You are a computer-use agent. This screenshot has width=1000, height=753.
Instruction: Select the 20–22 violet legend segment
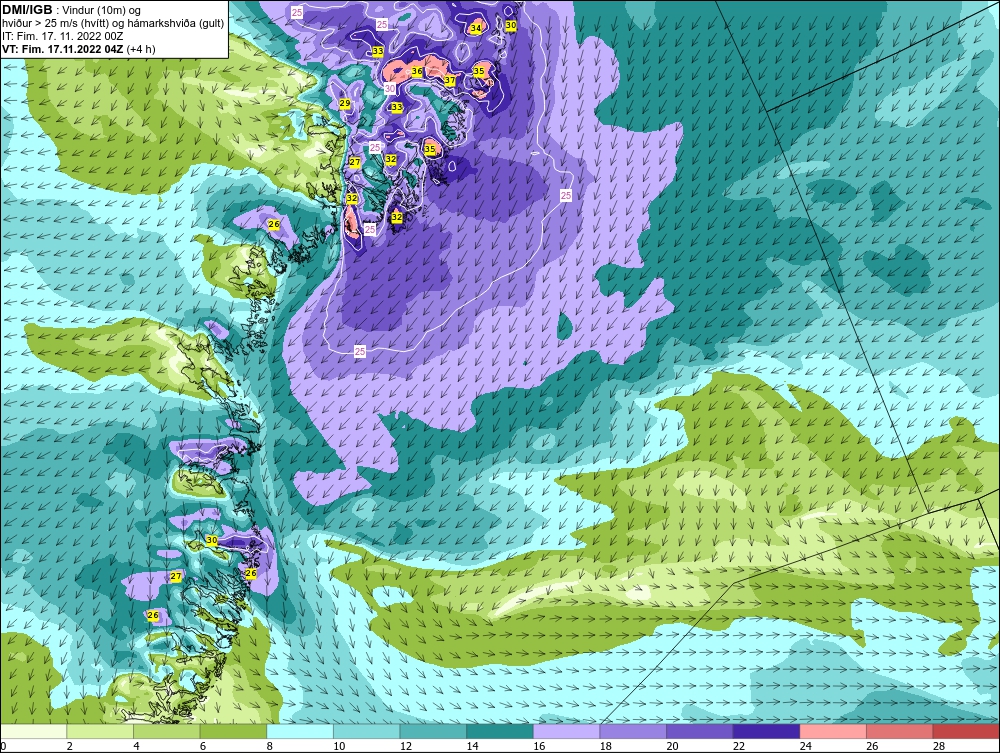coord(700,731)
